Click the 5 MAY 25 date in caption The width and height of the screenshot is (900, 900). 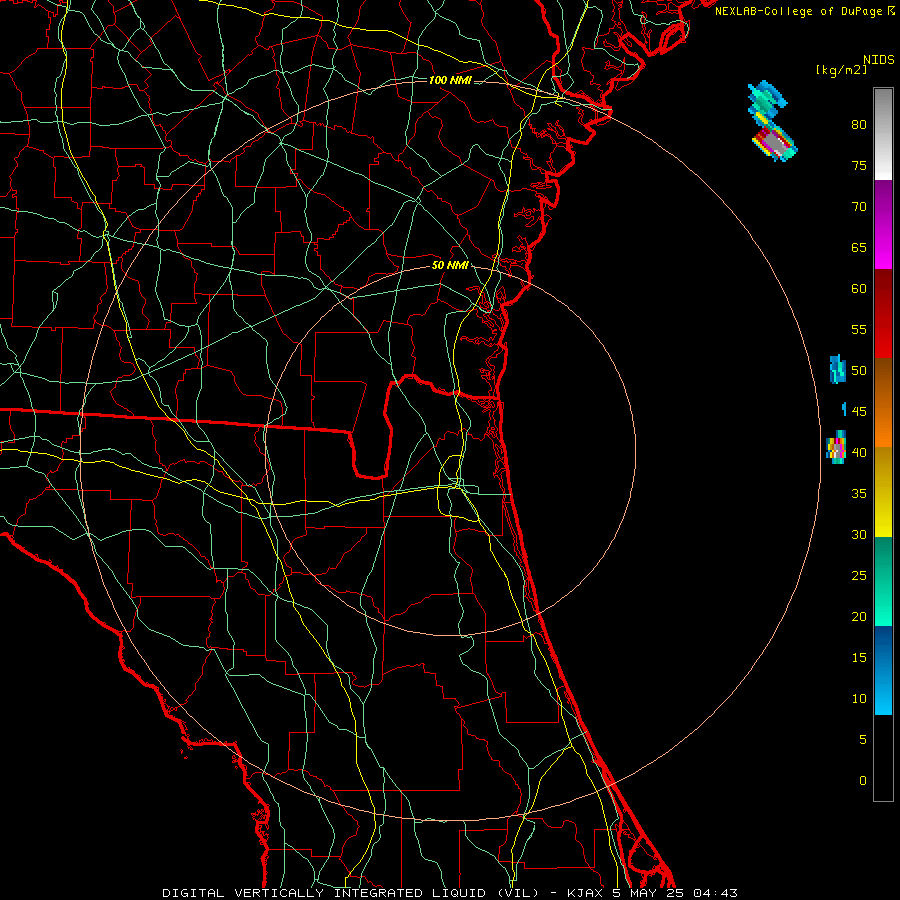648,893
